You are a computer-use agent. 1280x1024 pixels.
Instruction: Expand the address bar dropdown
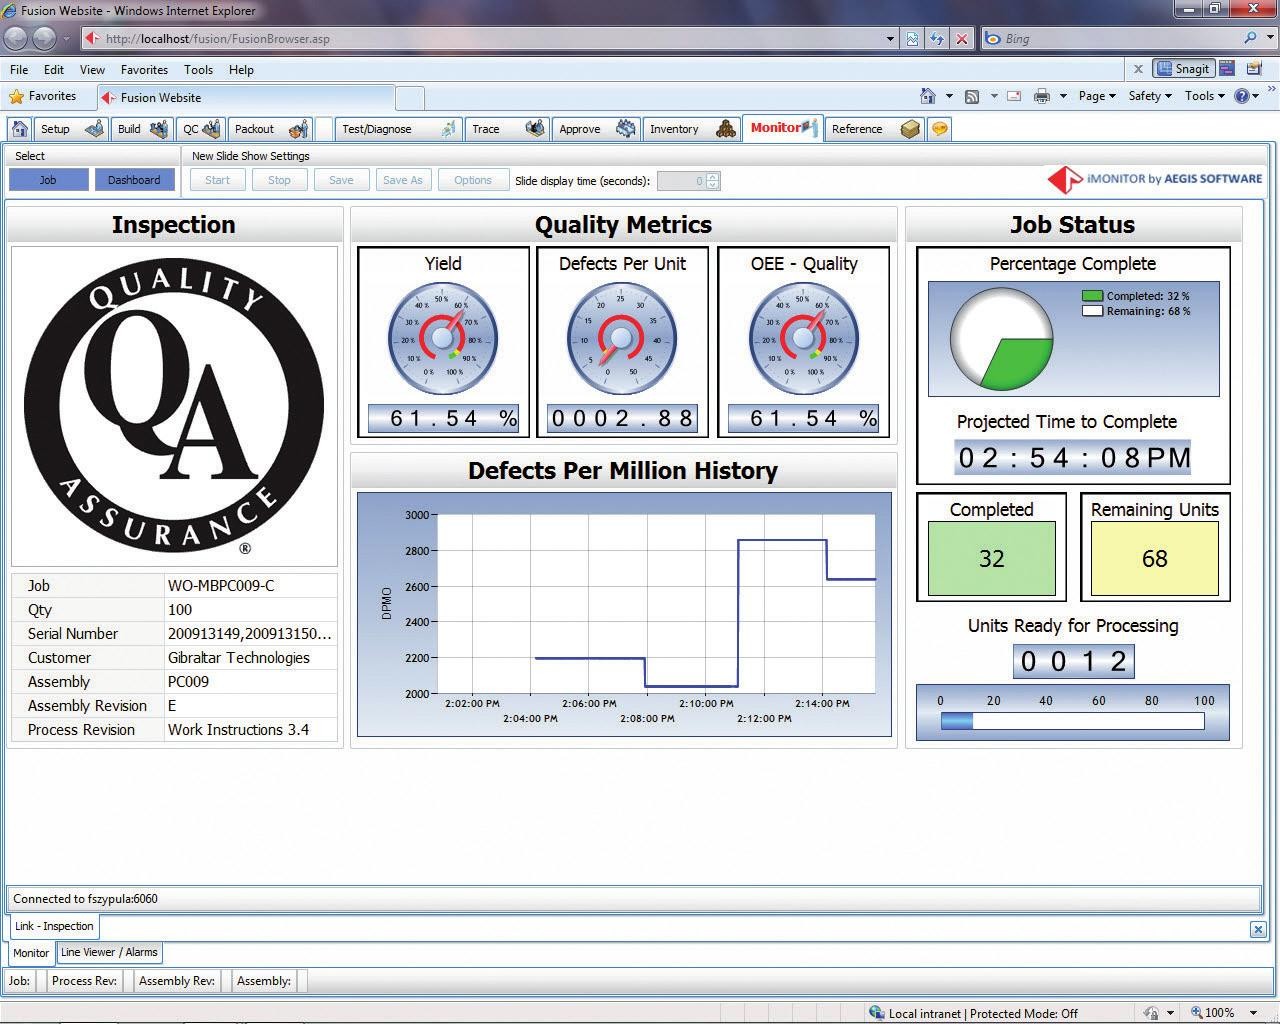click(x=890, y=39)
